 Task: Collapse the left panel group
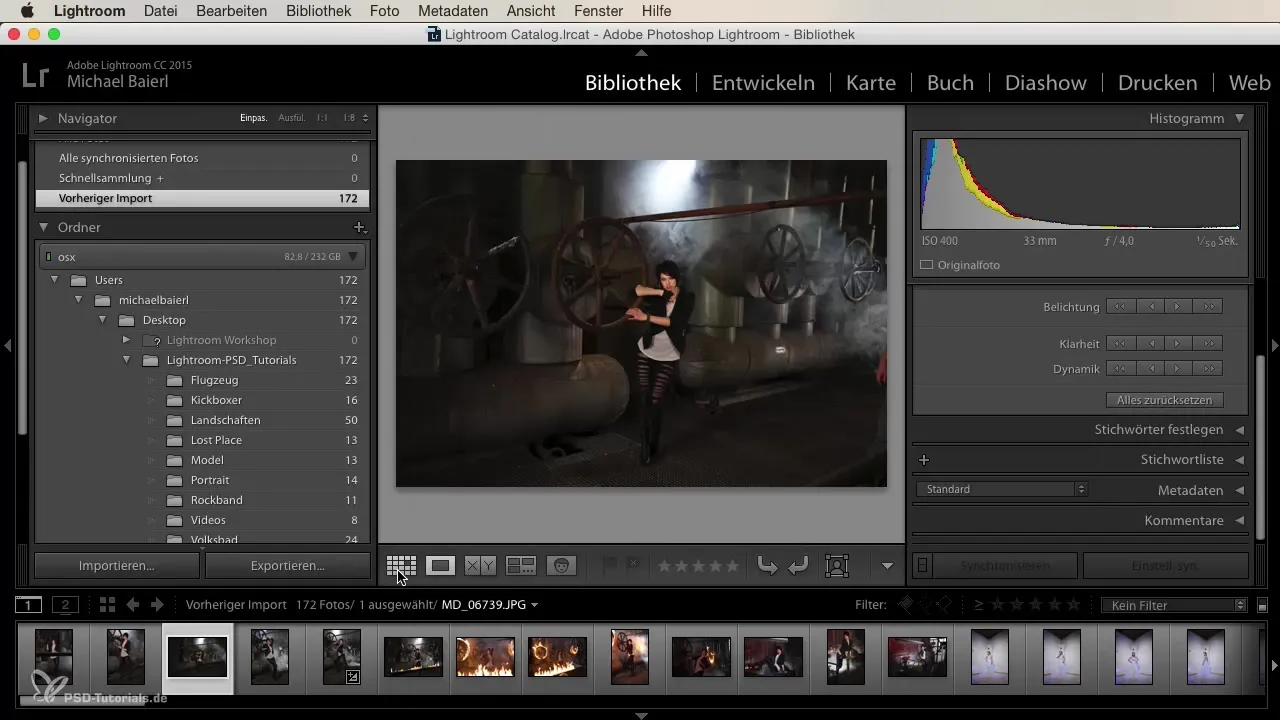click(7, 345)
